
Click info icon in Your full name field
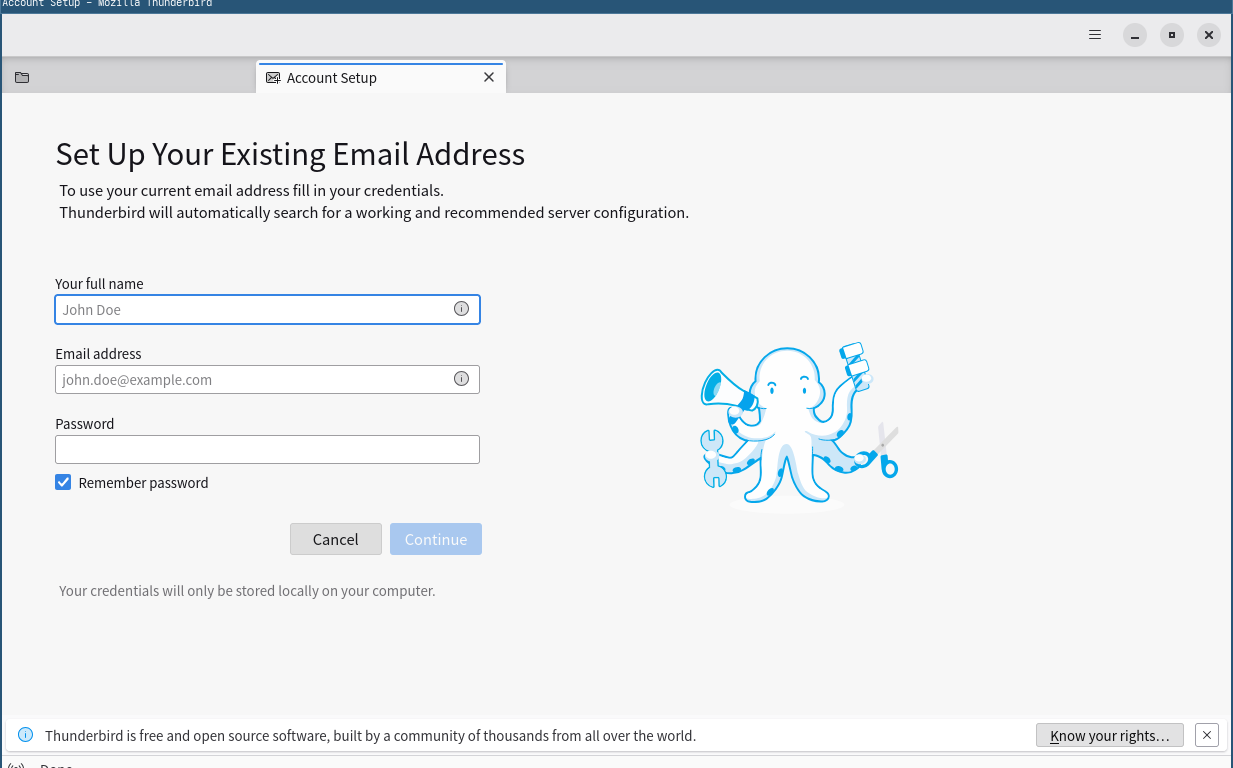coord(461,309)
